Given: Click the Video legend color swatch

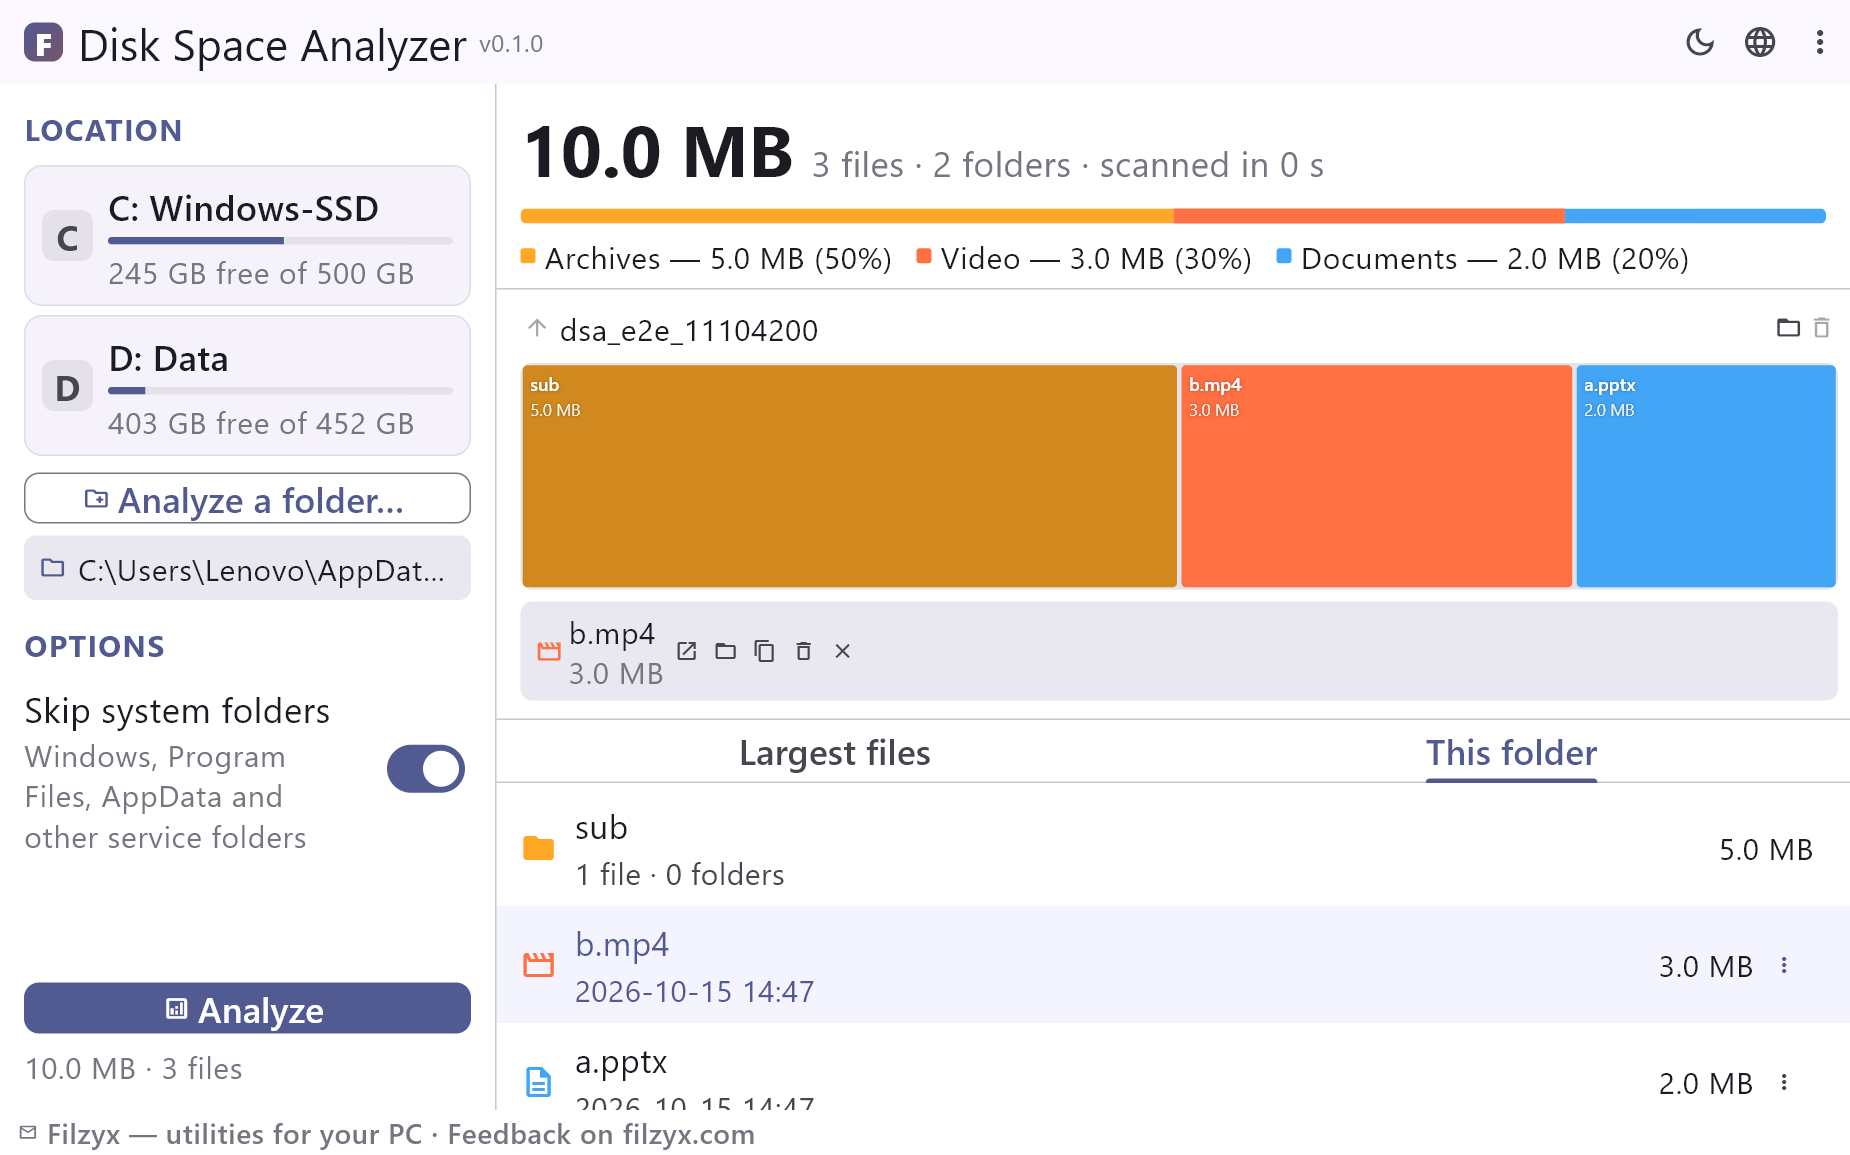Looking at the screenshot, I should (924, 256).
